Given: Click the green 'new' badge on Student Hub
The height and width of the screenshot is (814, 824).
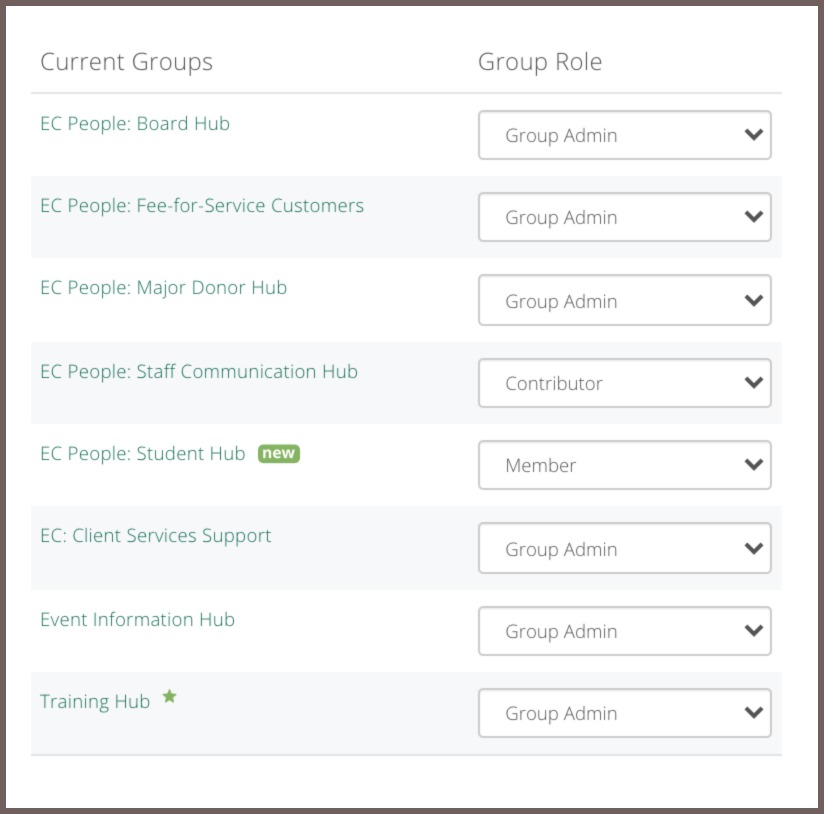Looking at the screenshot, I should [279, 454].
